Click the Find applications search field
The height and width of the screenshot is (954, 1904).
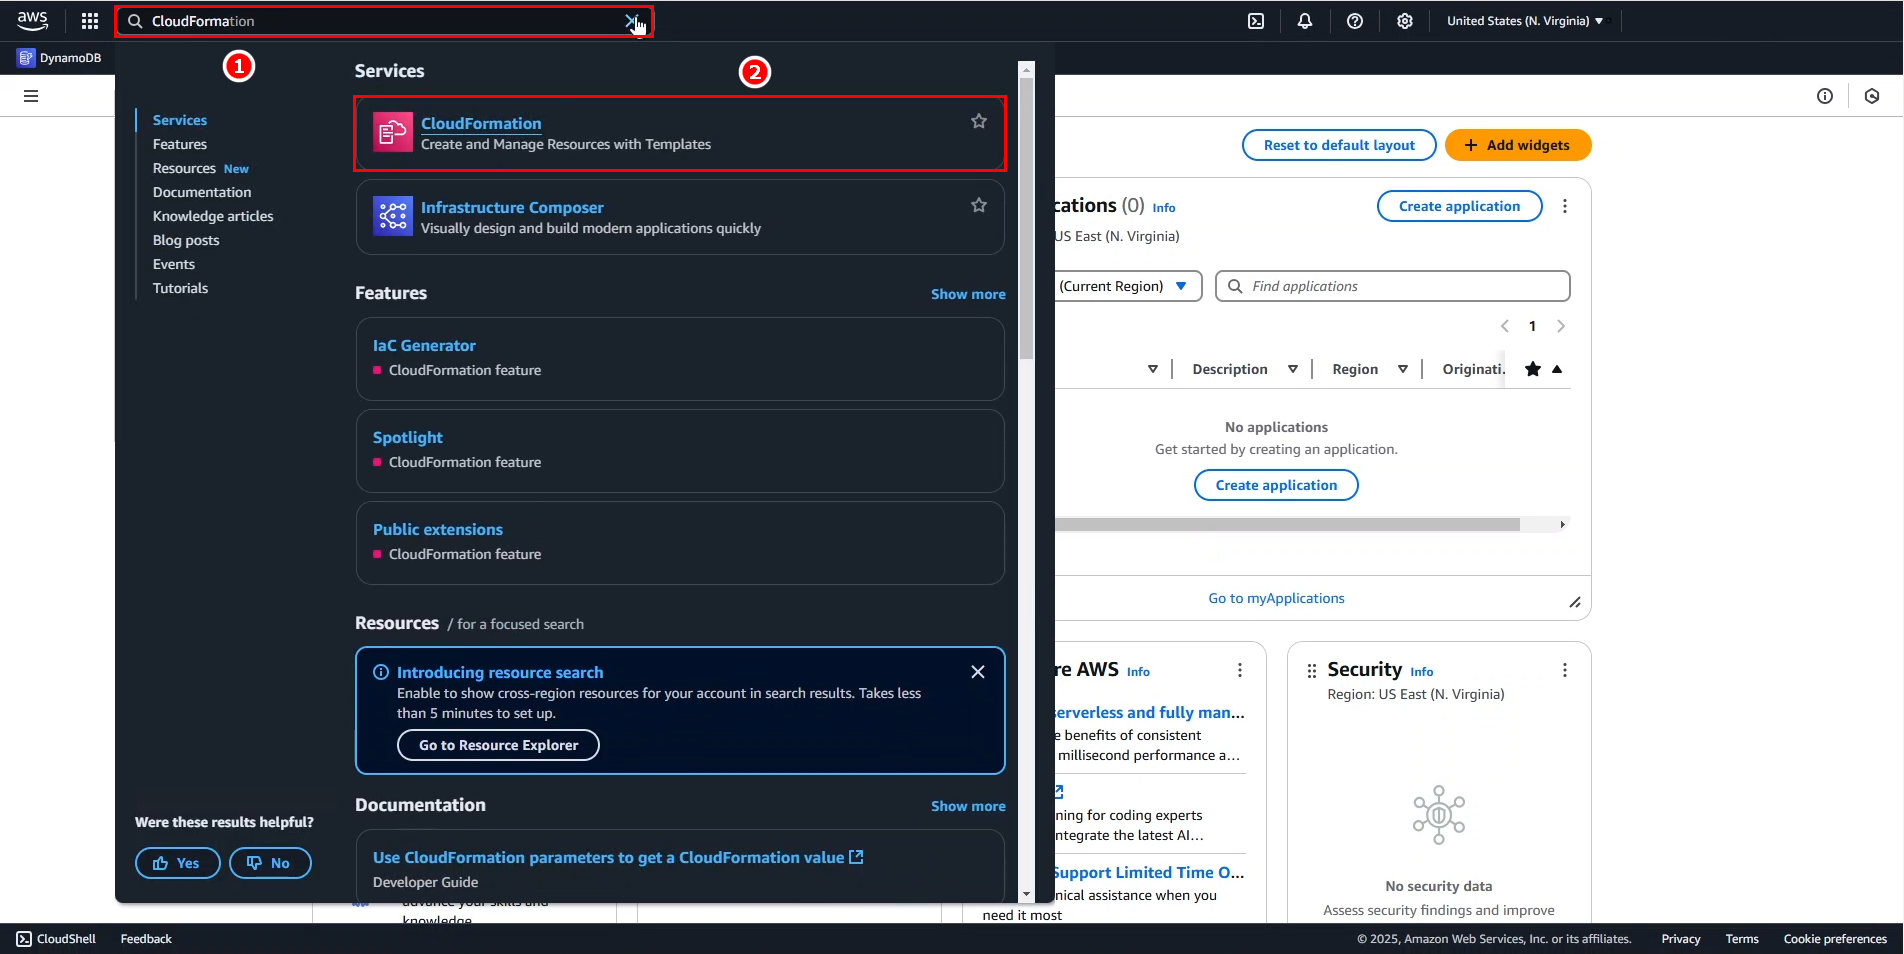pyautogui.click(x=1393, y=286)
